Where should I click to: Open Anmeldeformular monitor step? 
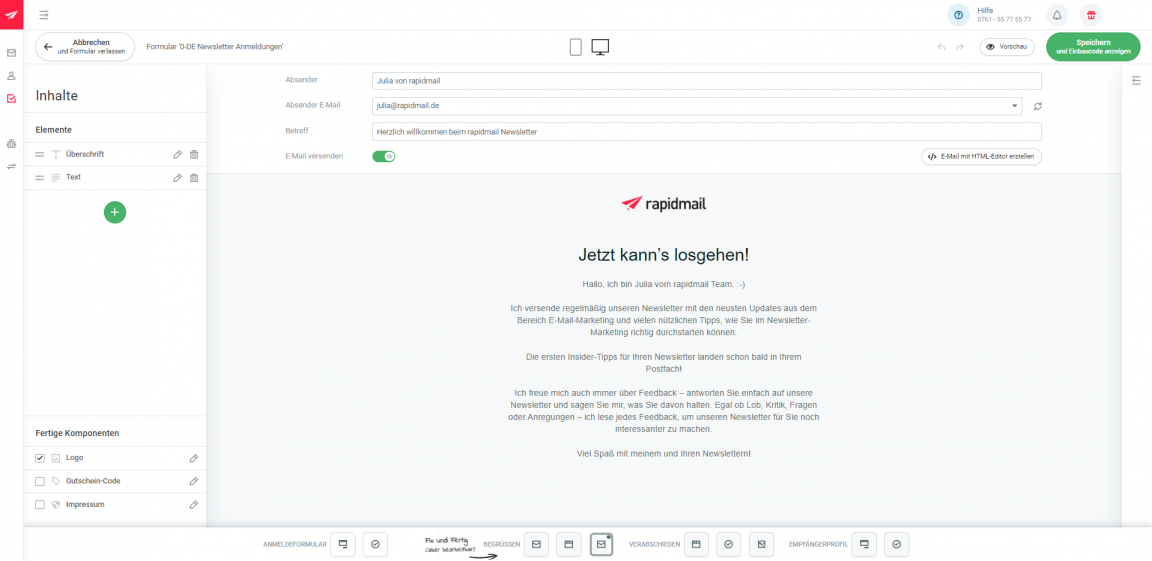click(x=342, y=544)
